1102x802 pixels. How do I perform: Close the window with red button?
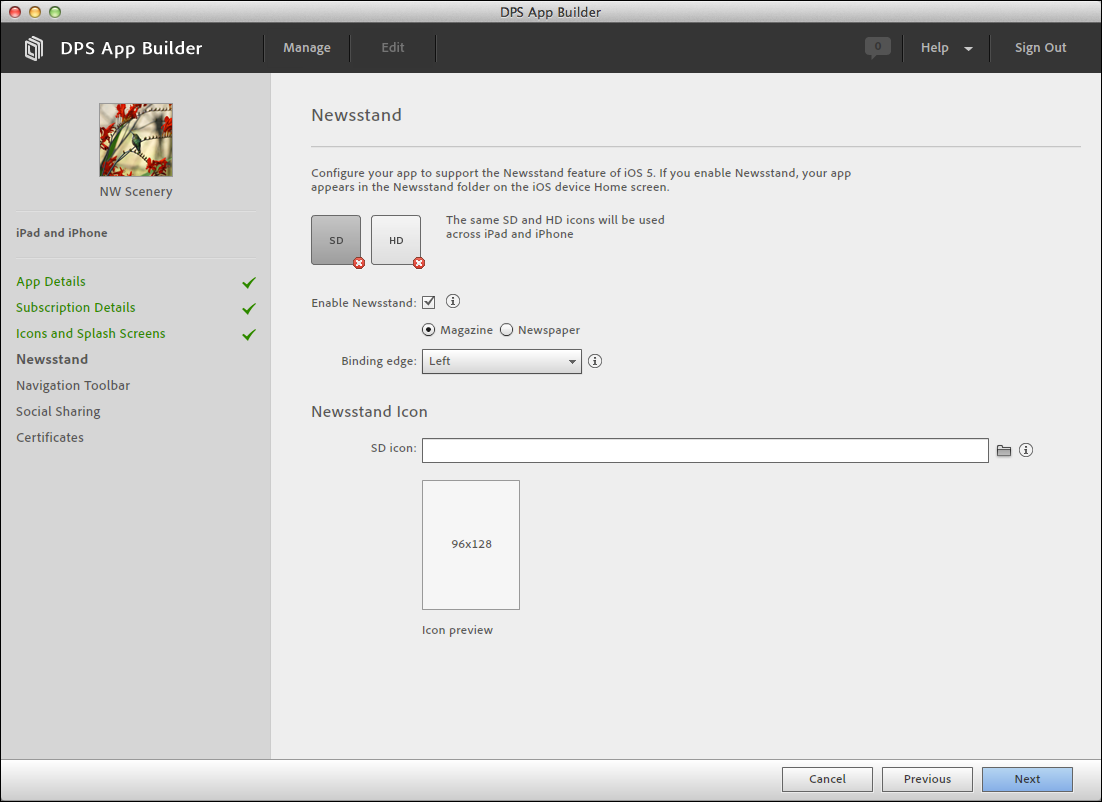click(x=14, y=11)
